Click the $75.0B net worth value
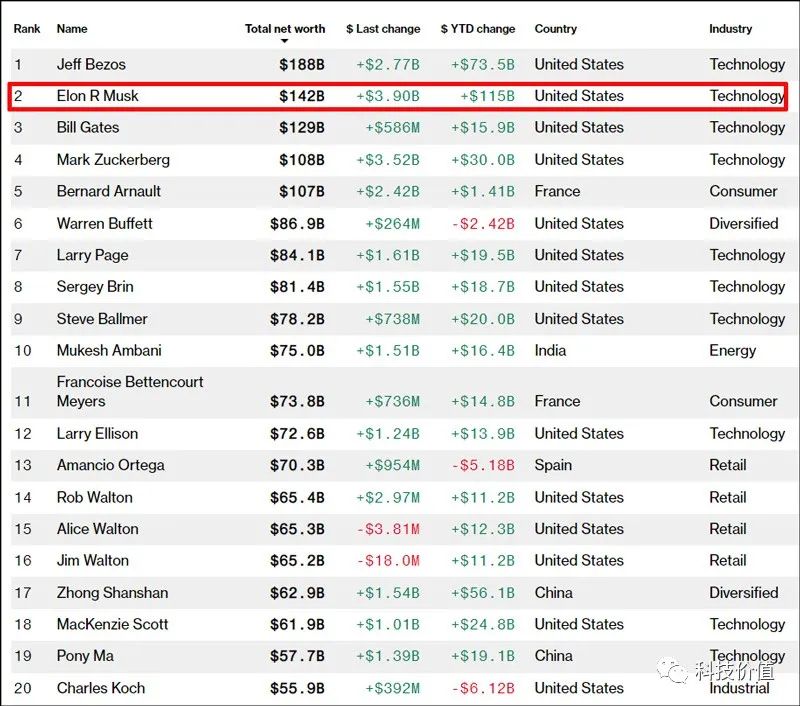 [297, 351]
